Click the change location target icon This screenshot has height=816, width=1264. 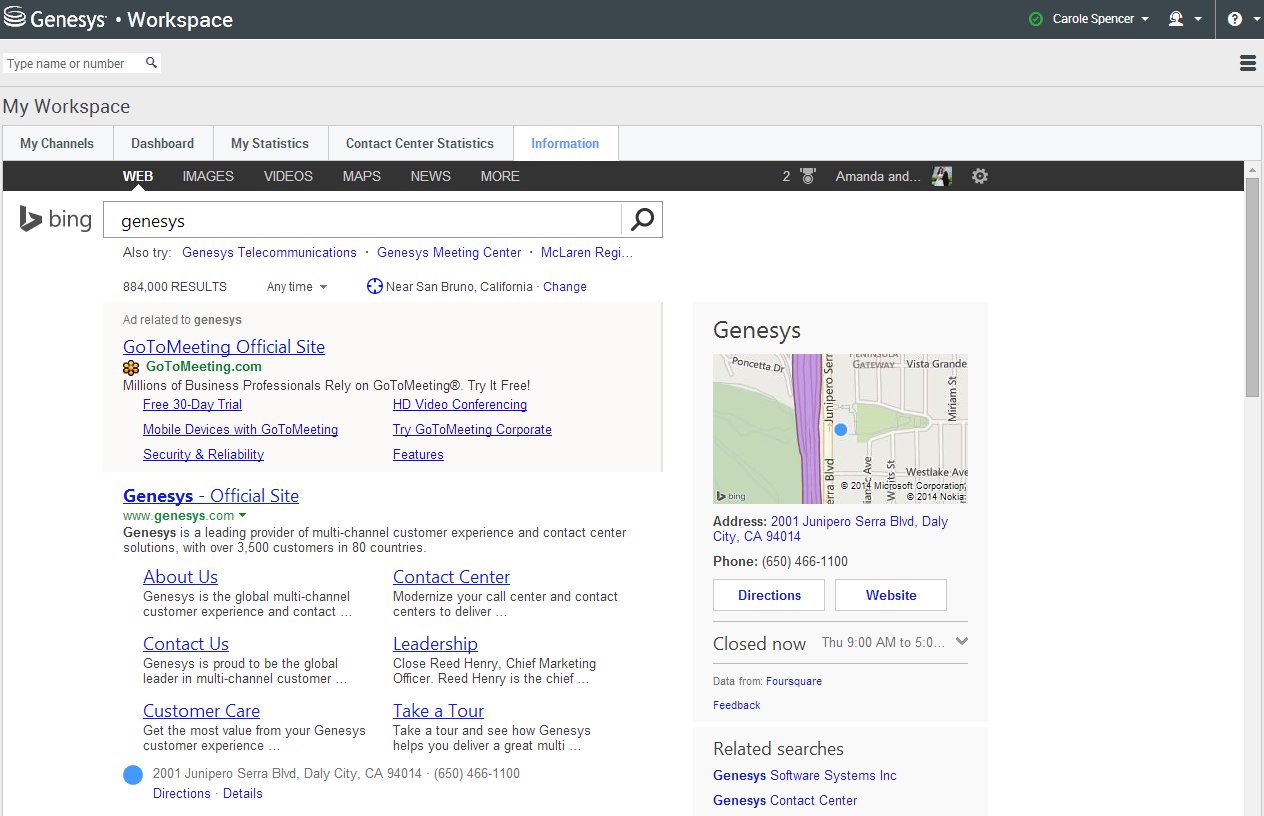pos(375,287)
